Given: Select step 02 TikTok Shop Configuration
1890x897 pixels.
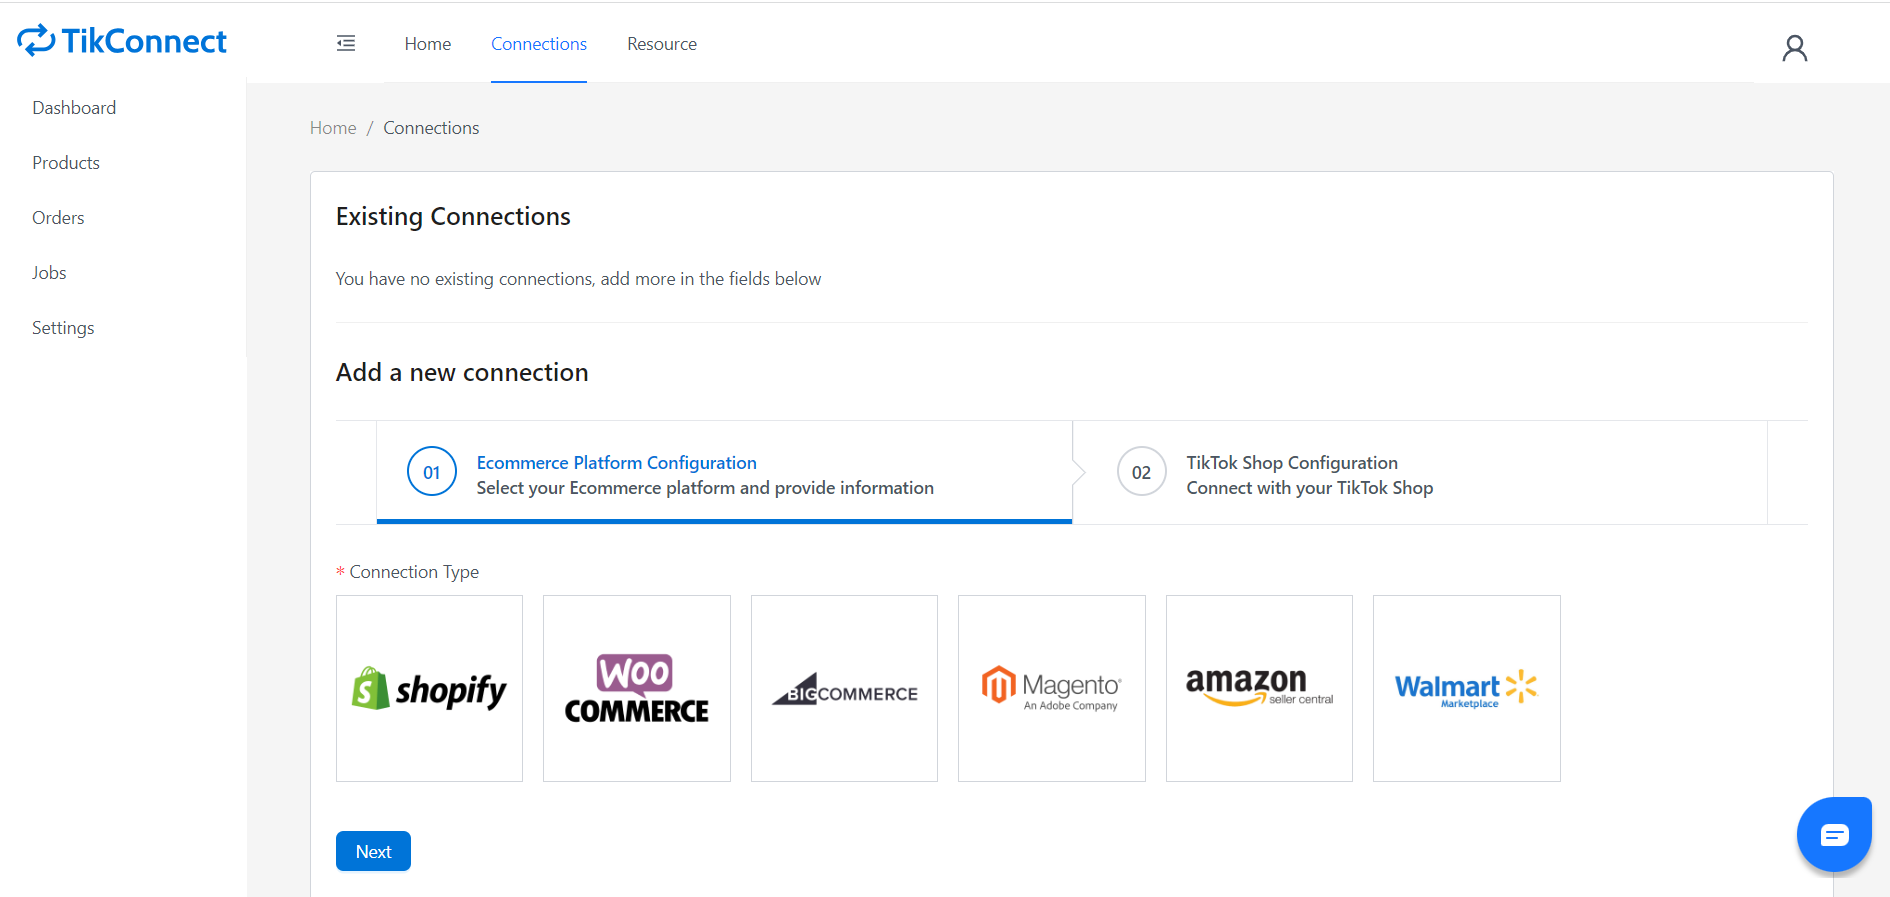Looking at the screenshot, I should (1420, 473).
